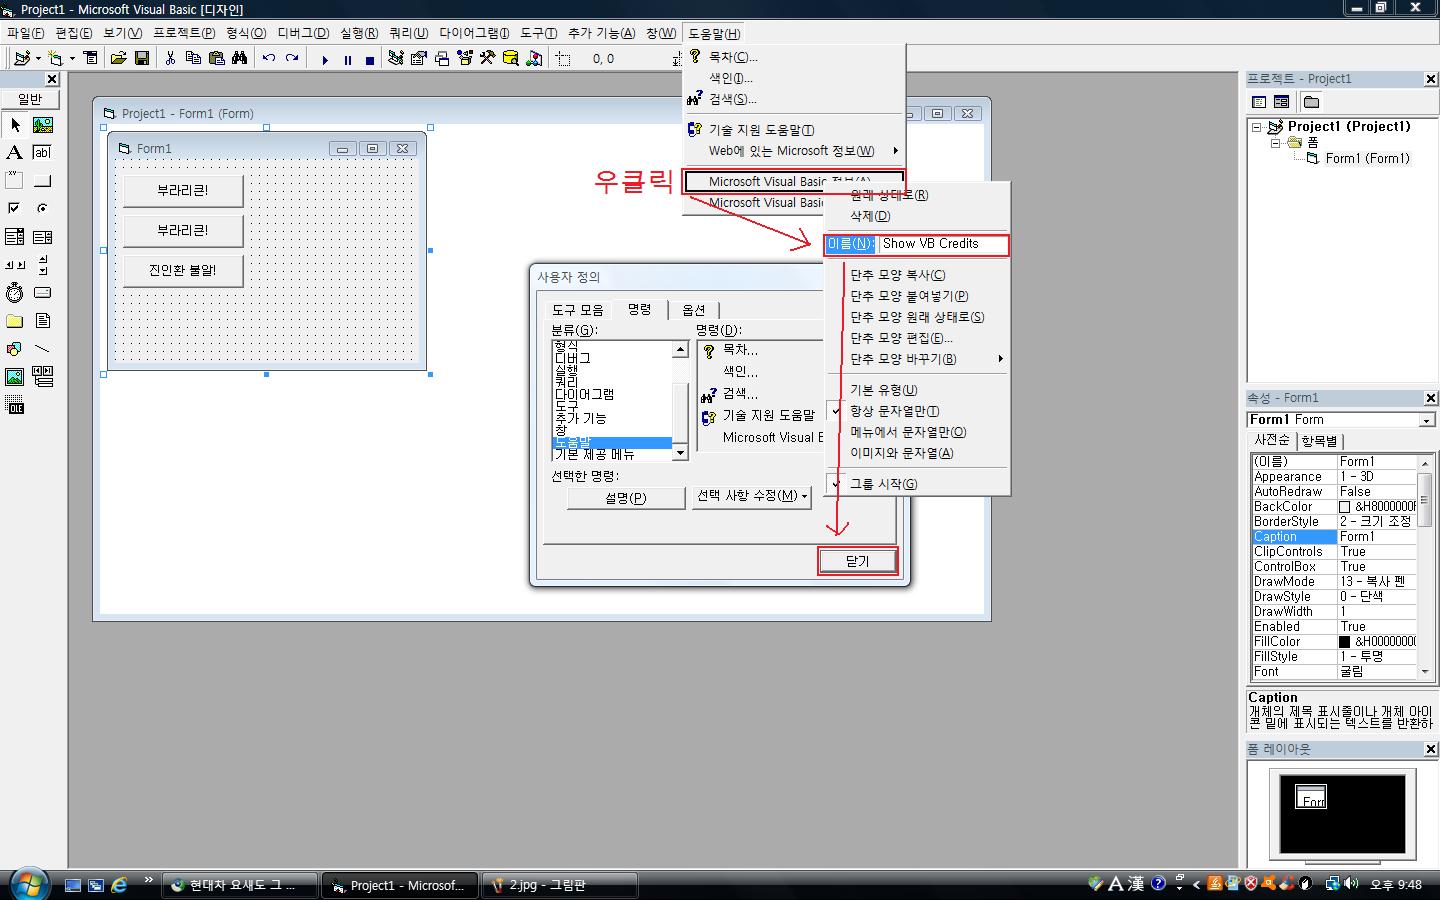The width and height of the screenshot is (1440, 900).
Task: Choose the OLE control in the toolbox
Action: pos(14,406)
